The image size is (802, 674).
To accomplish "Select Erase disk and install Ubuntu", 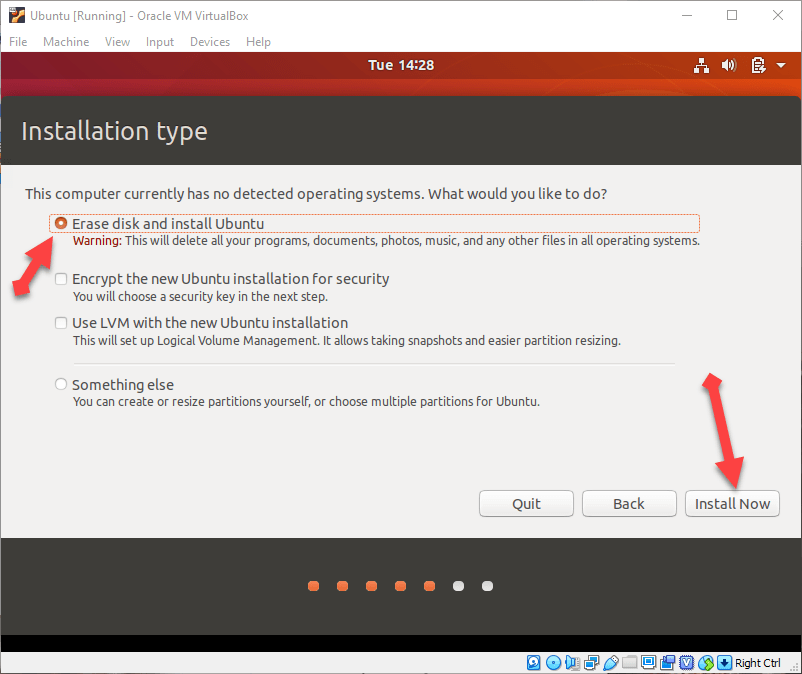I will [62, 224].
